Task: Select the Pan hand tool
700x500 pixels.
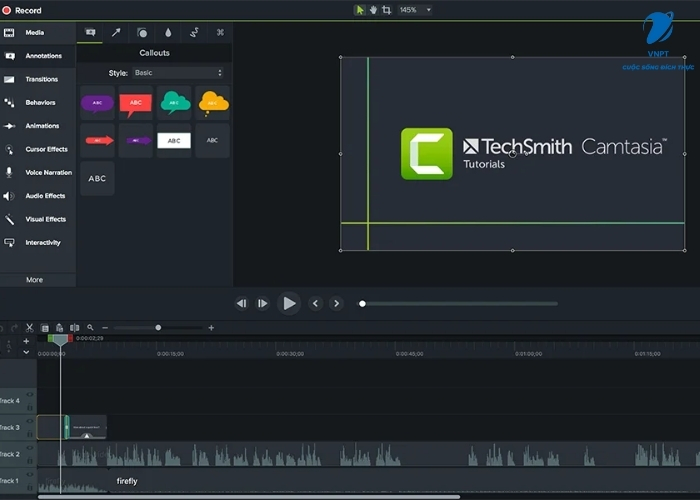Action: 373,10
